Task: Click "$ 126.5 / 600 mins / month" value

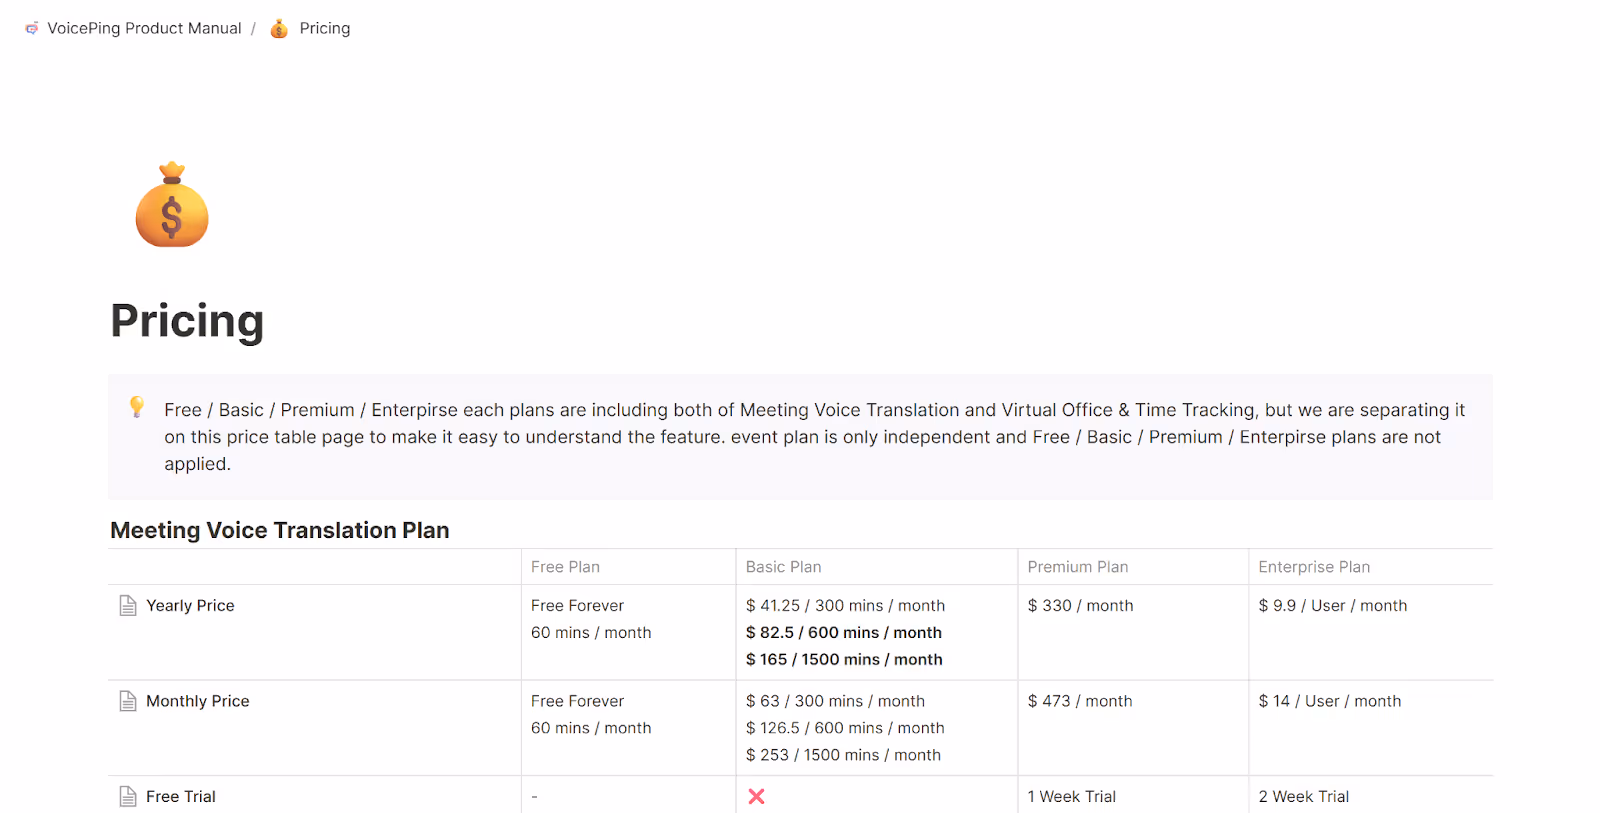Action: pyautogui.click(x=845, y=728)
